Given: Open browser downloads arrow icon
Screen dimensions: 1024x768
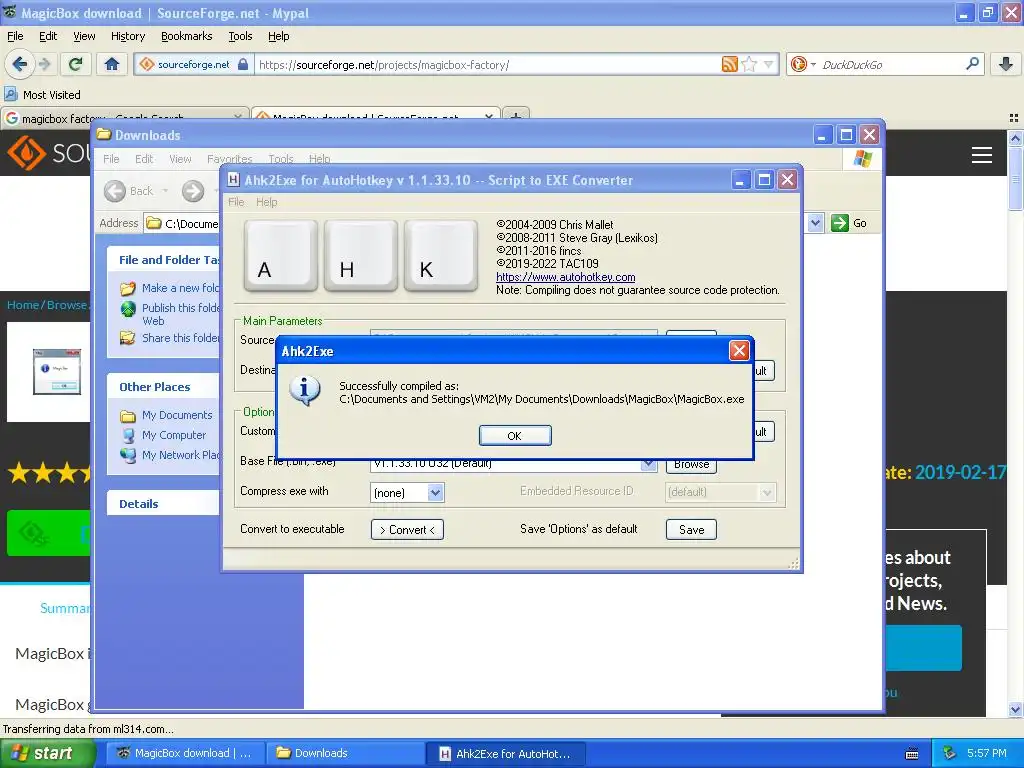Looking at the screenshot, I should pos(1006,63).
